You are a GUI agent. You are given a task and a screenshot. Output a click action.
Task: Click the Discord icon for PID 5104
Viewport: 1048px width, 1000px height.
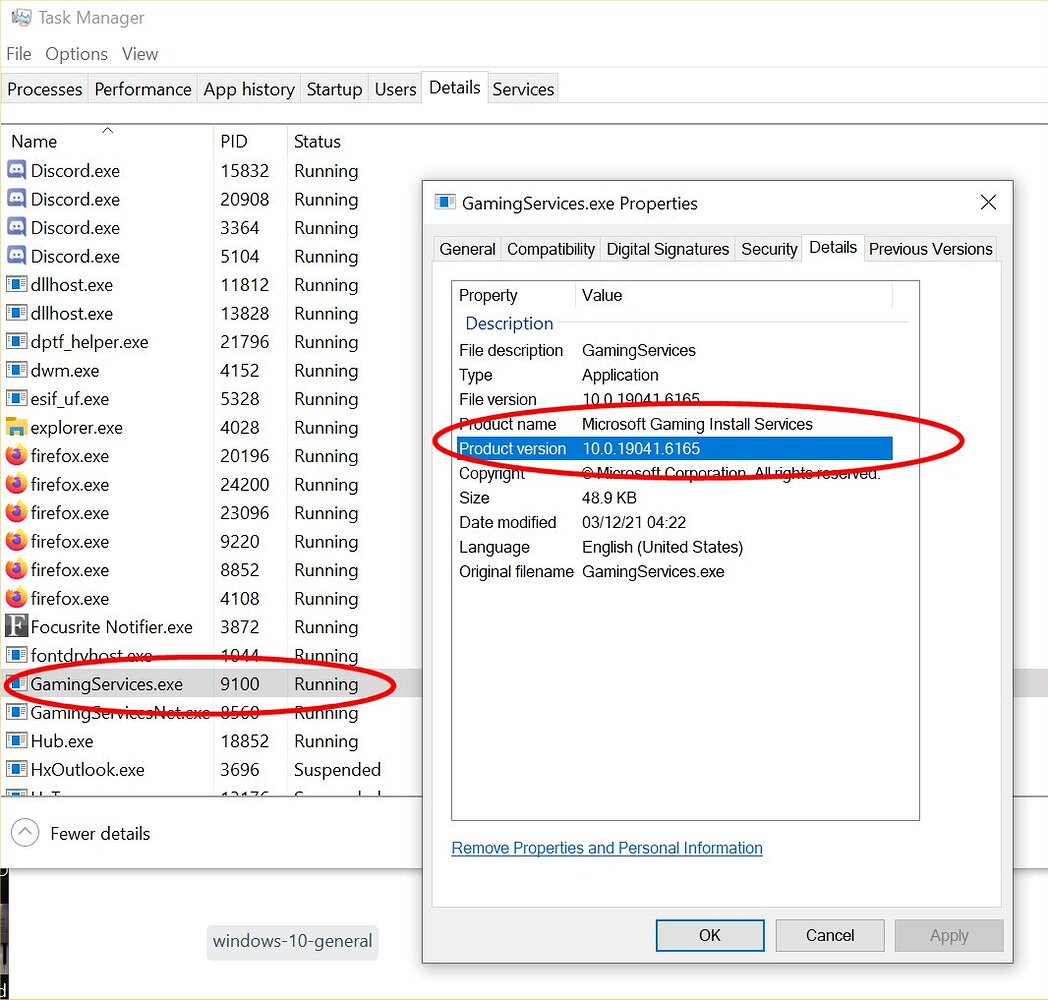click(17, 256)
